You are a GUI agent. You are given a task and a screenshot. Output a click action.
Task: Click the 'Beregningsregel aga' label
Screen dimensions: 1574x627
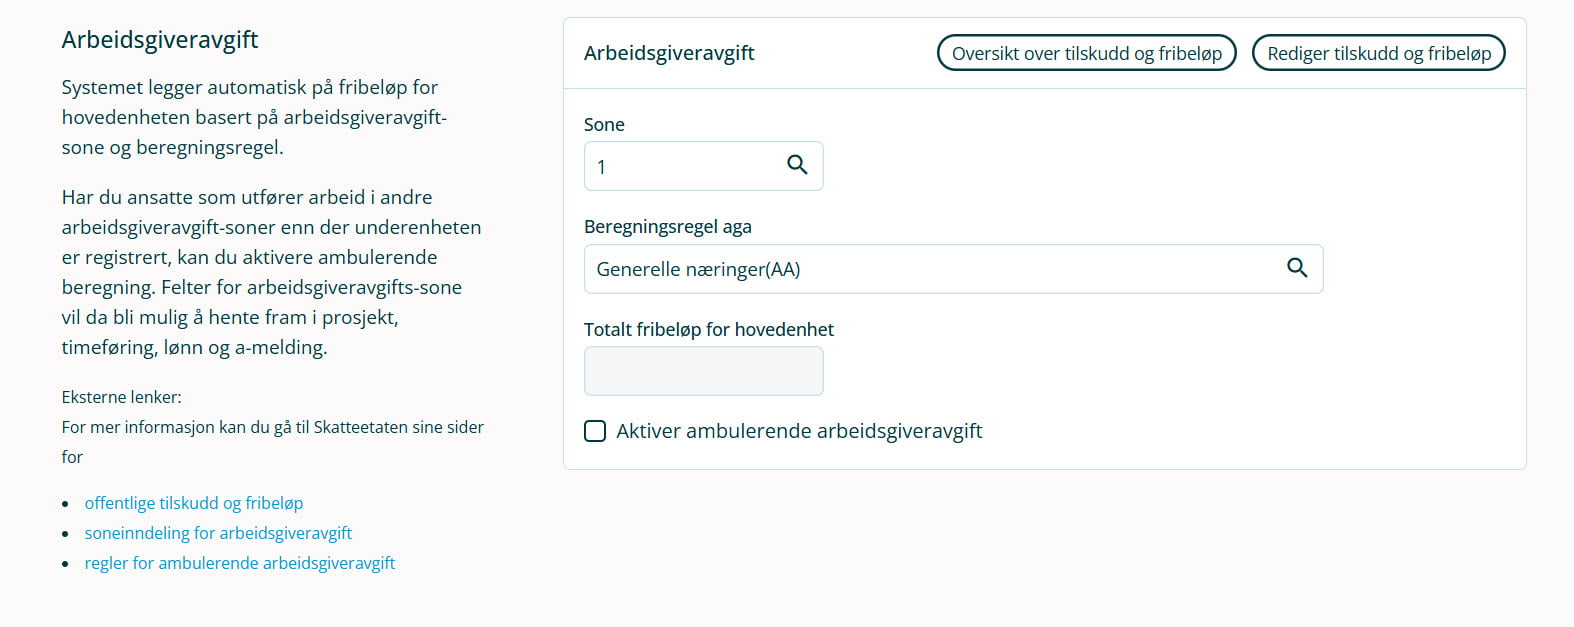tap(668, 227)
